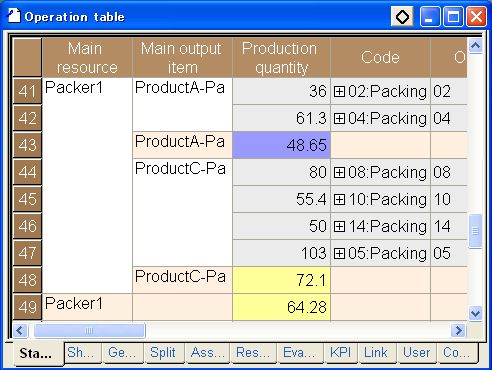Expand the 02:Packing code entry
This screenshot has height=370, width=492.
[x=339, y=91]
